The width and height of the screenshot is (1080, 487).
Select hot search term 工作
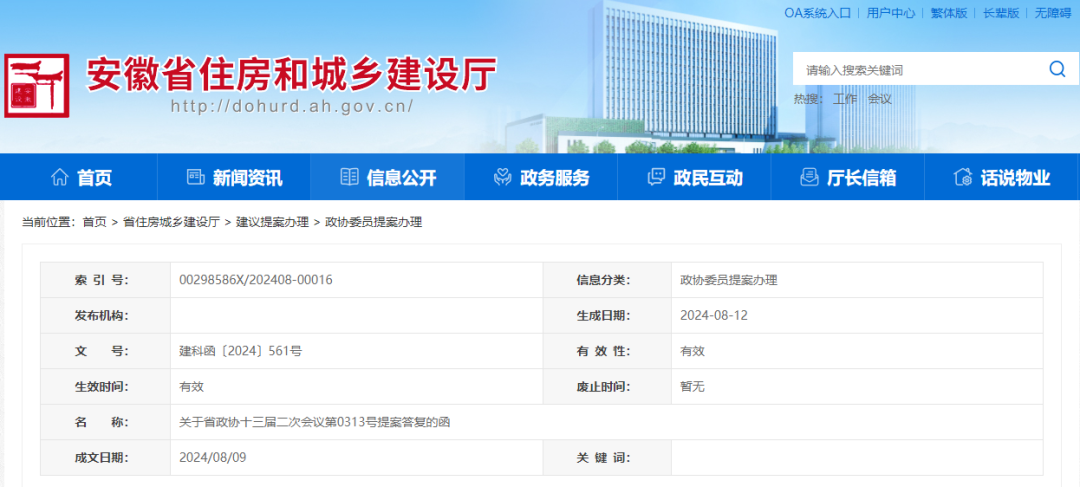[x=845, y=99]
